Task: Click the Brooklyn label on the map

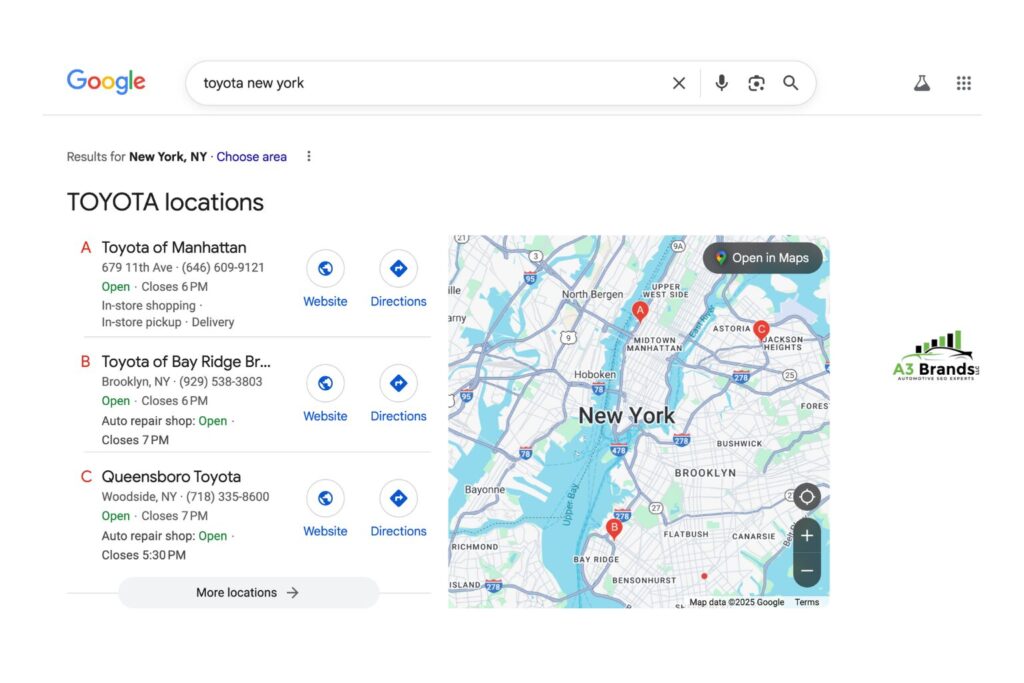Action: [x=705, y=473]
